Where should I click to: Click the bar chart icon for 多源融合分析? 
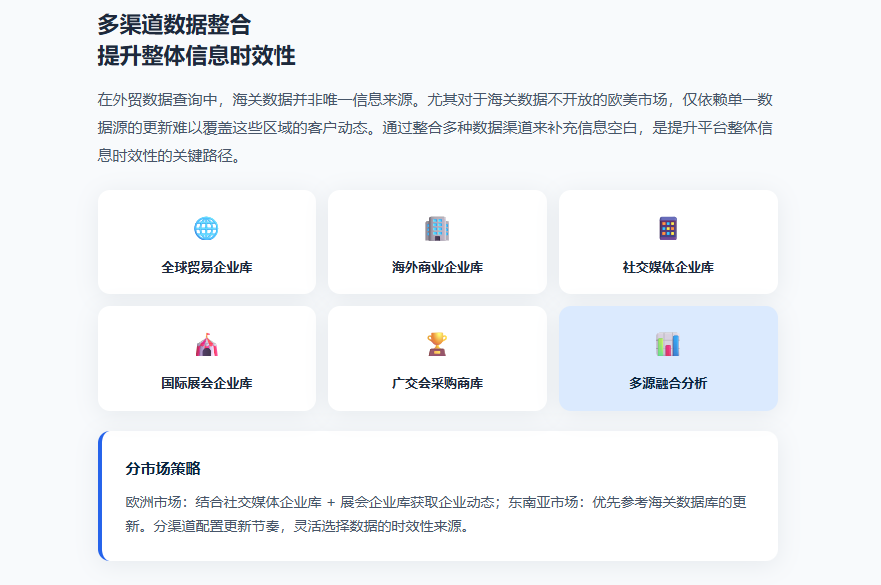(x=668, y=344)
